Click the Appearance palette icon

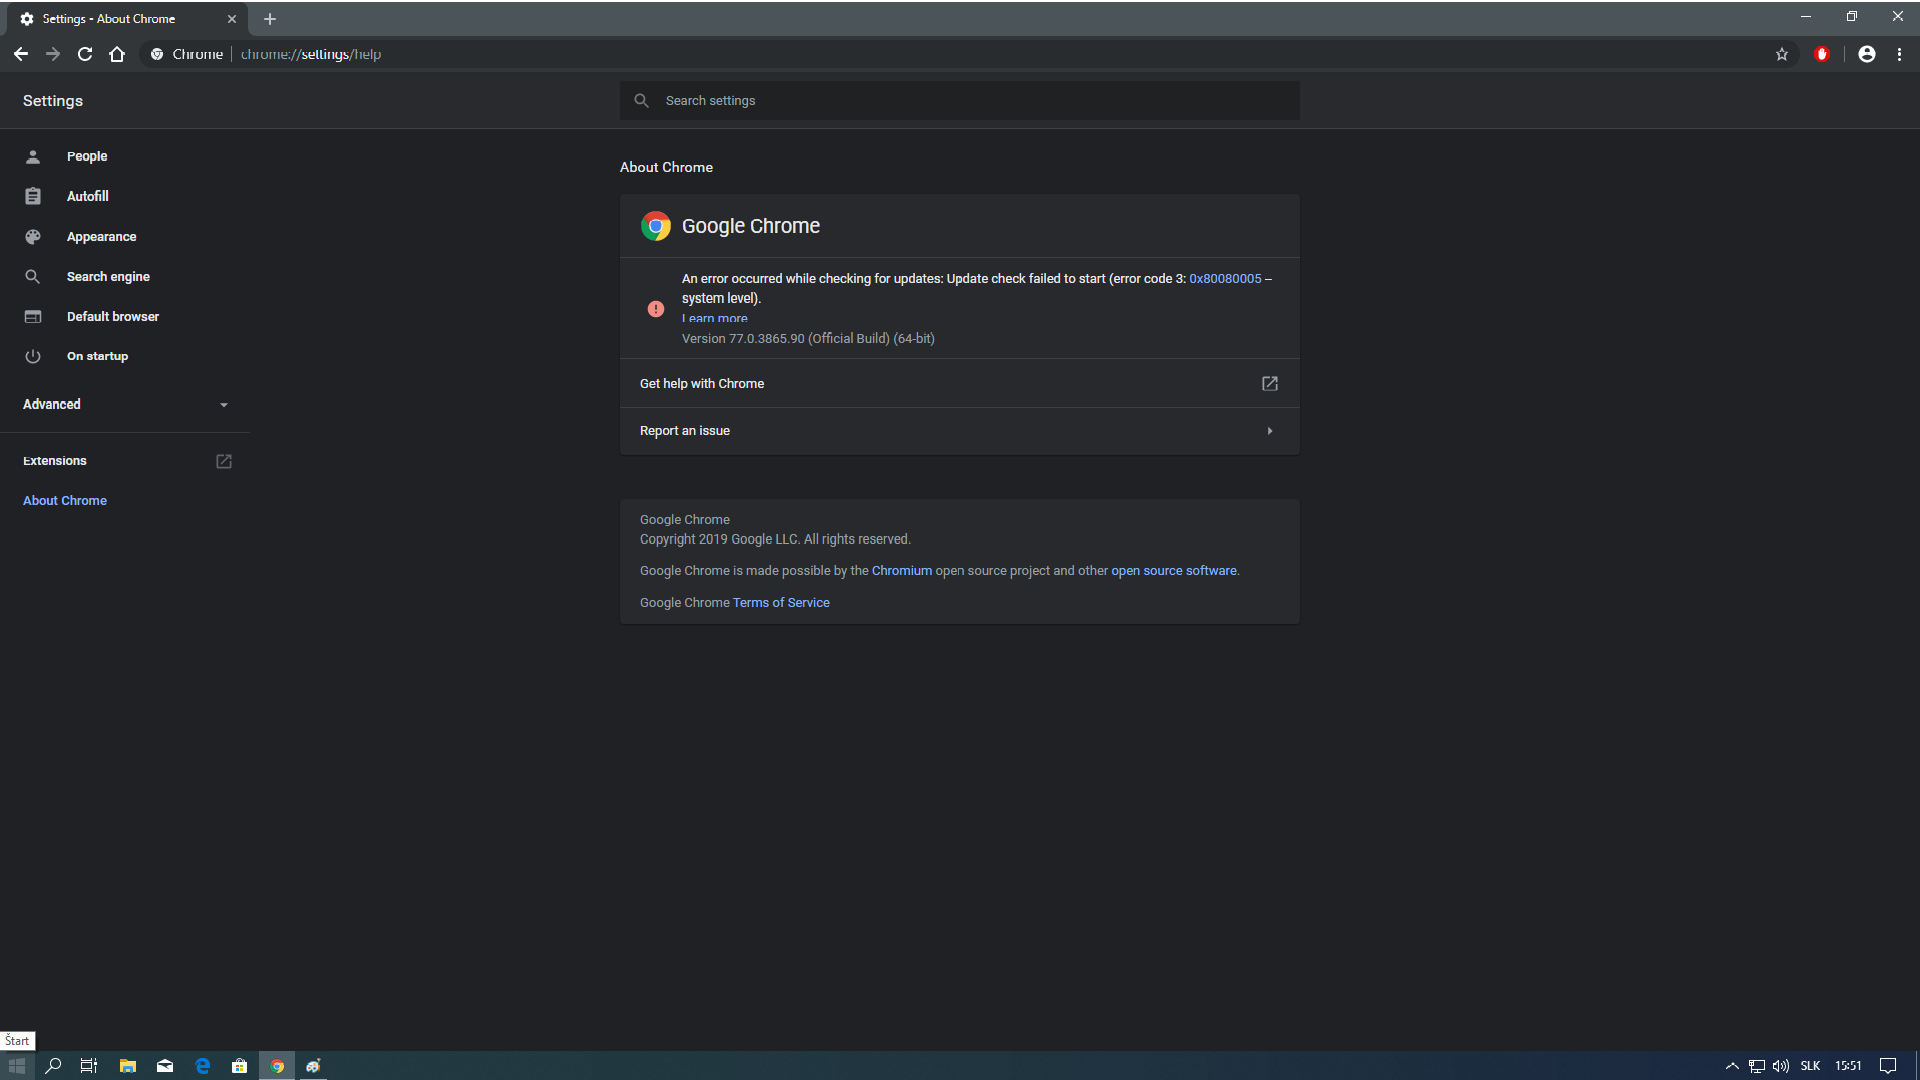tap(33, 237)
